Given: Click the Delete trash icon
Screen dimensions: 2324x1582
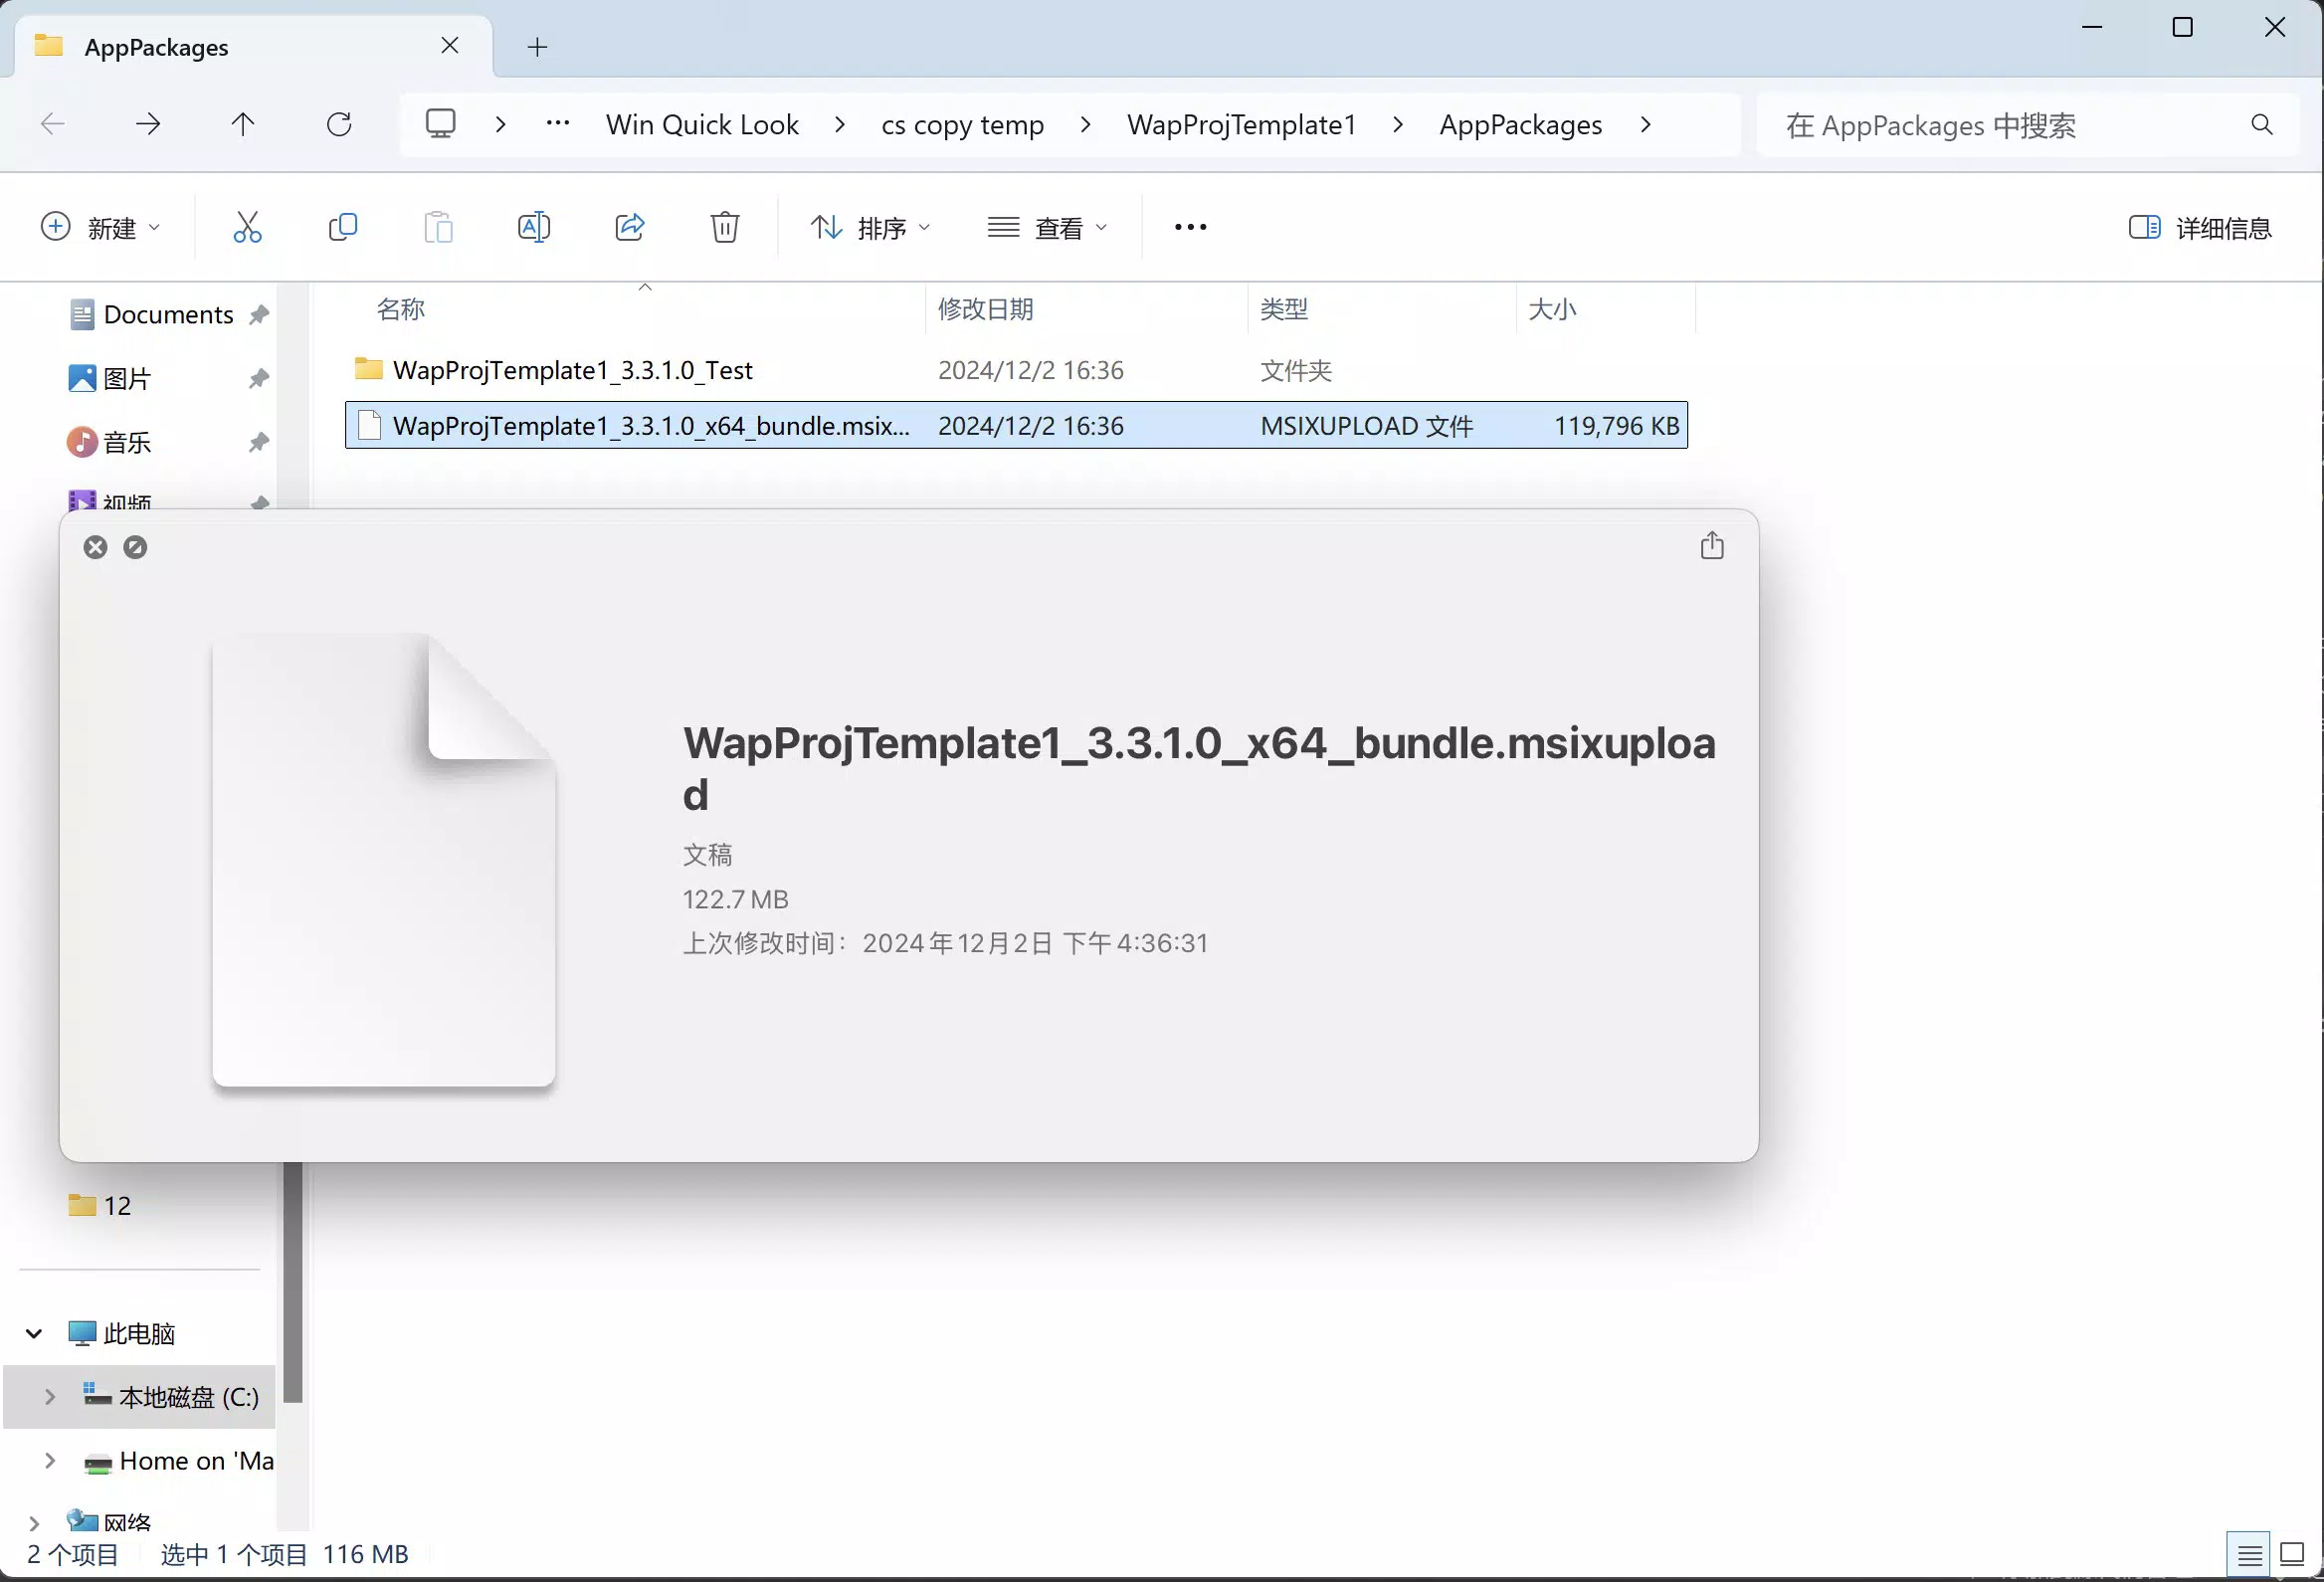Looking at the screenshot, I should point(725,227).
